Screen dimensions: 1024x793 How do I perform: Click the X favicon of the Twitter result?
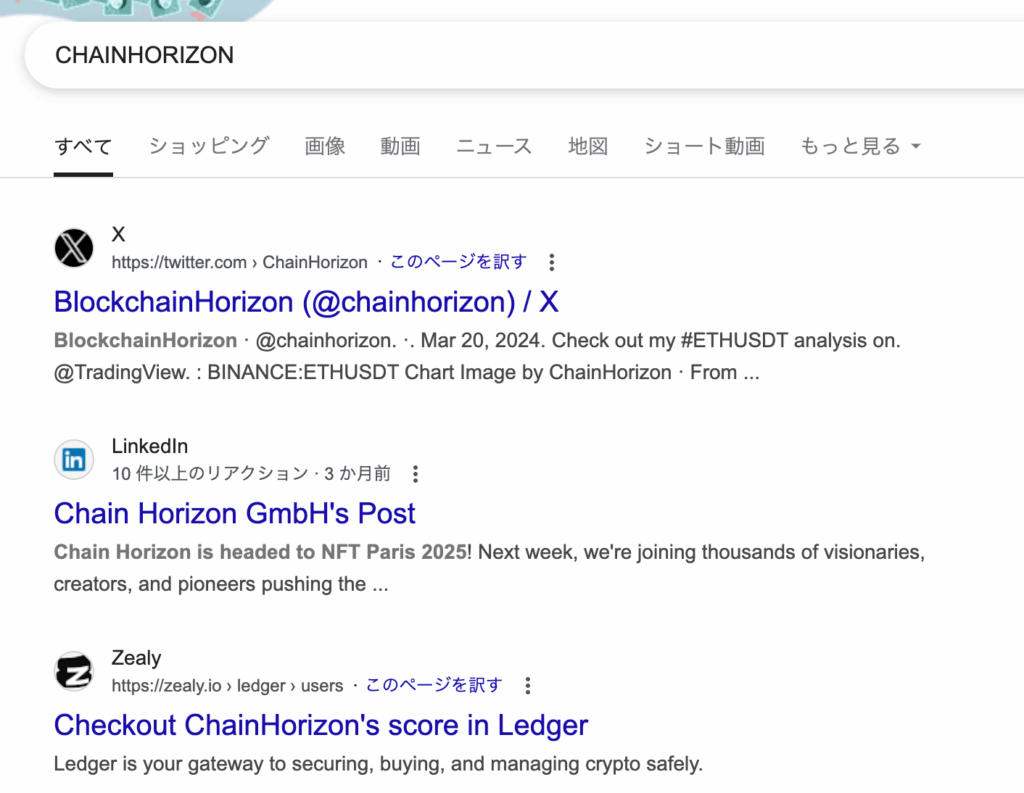(74, 248)
